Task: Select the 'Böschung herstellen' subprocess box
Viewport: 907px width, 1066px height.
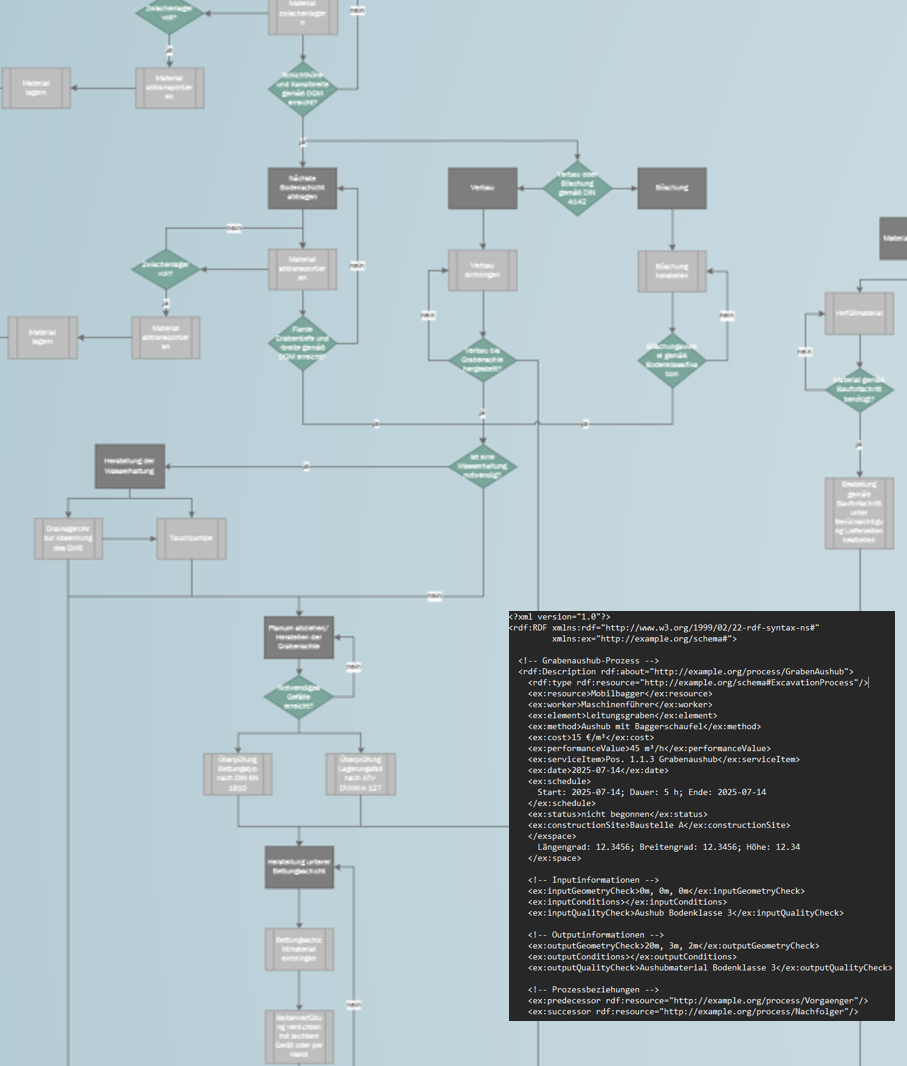Action: (672, 270)
